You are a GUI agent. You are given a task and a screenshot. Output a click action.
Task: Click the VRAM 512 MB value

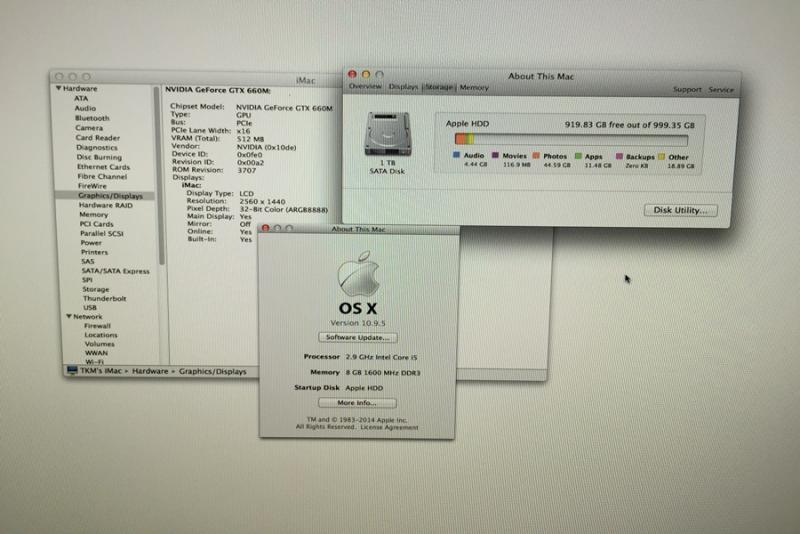(251, 139)
